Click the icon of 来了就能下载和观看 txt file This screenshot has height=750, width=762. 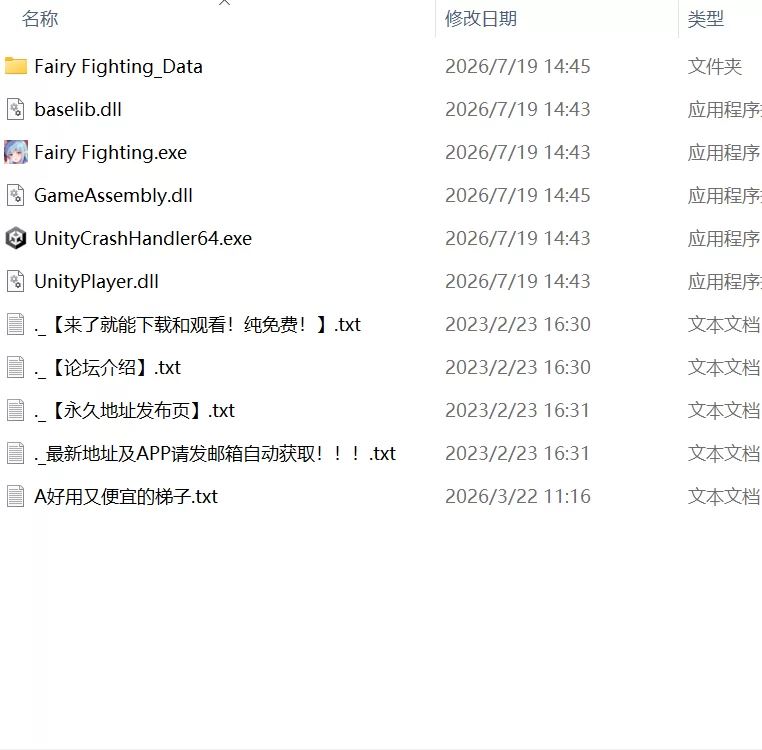(16, 324)
